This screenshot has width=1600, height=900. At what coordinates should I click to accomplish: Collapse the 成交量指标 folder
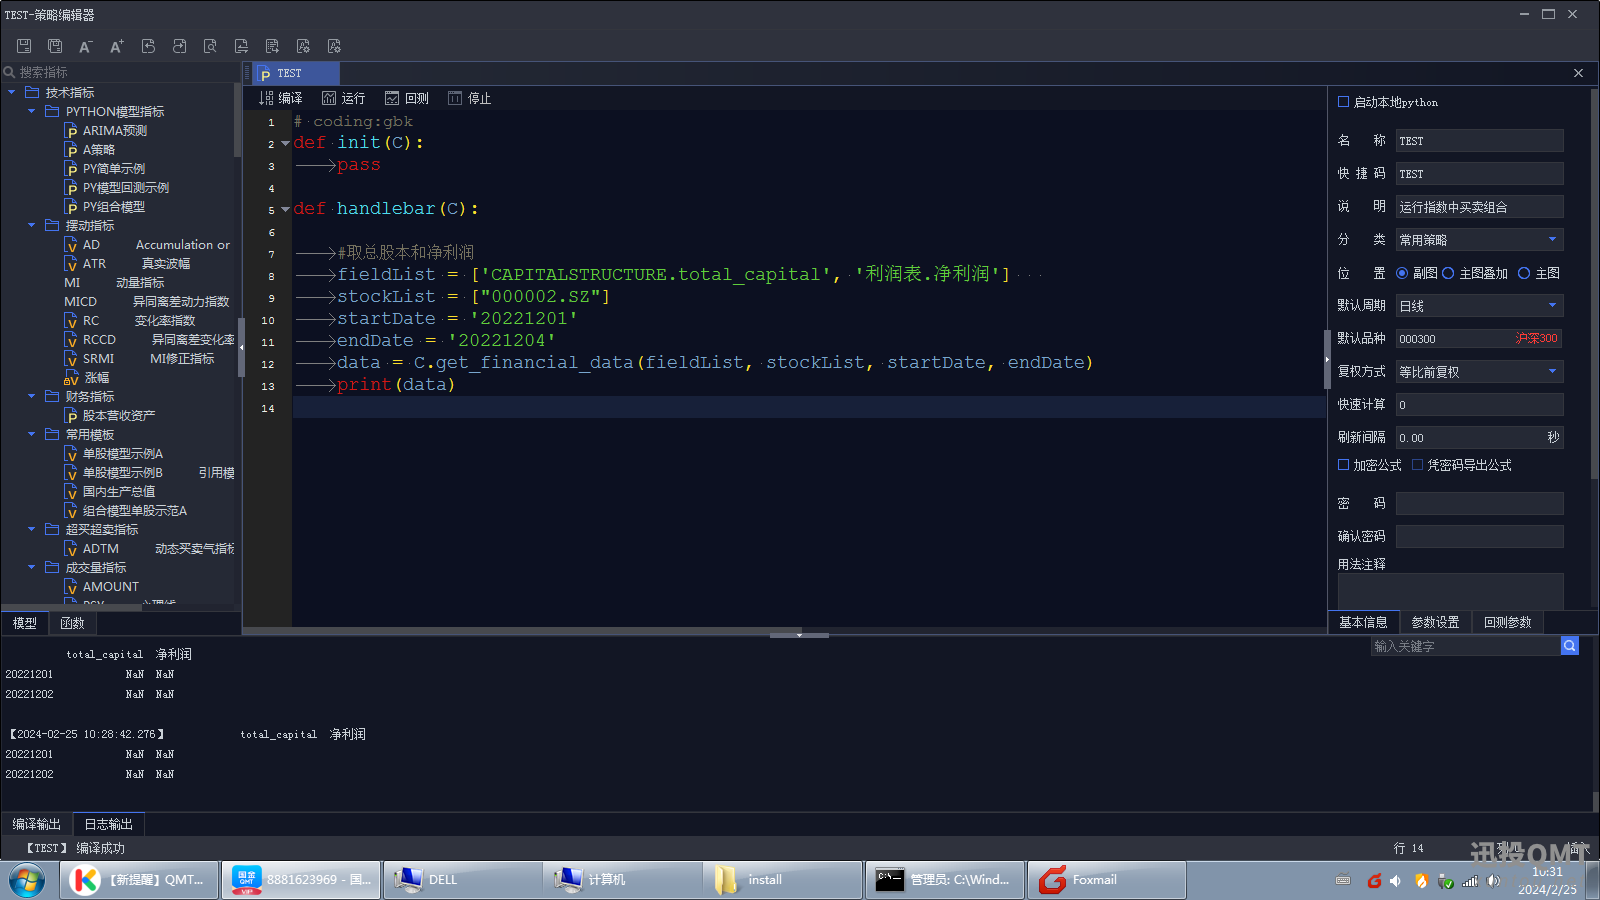point(32,567)
